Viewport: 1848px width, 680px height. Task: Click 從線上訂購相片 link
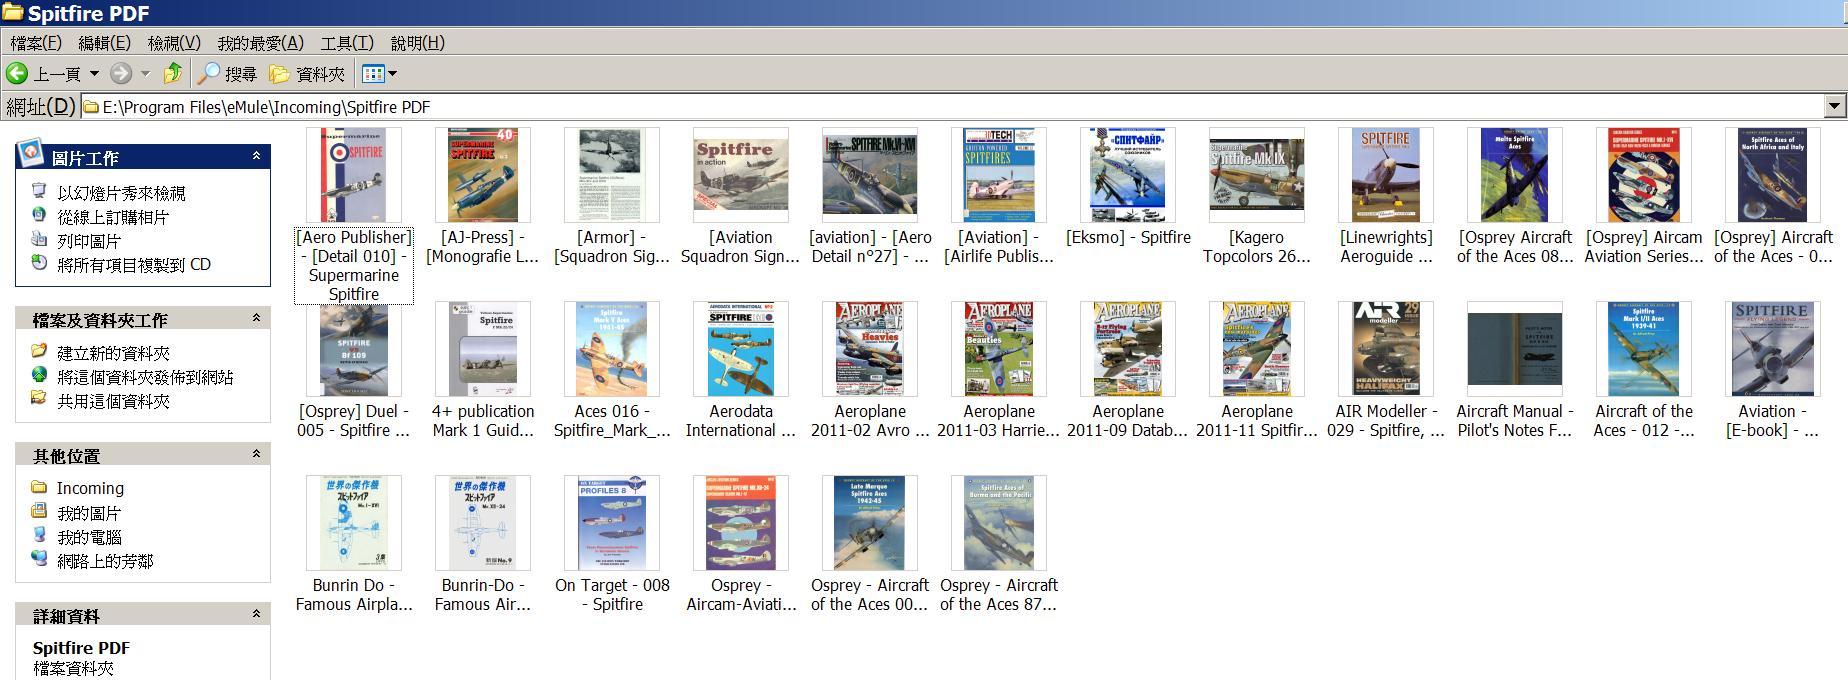(x=113, y=217)
